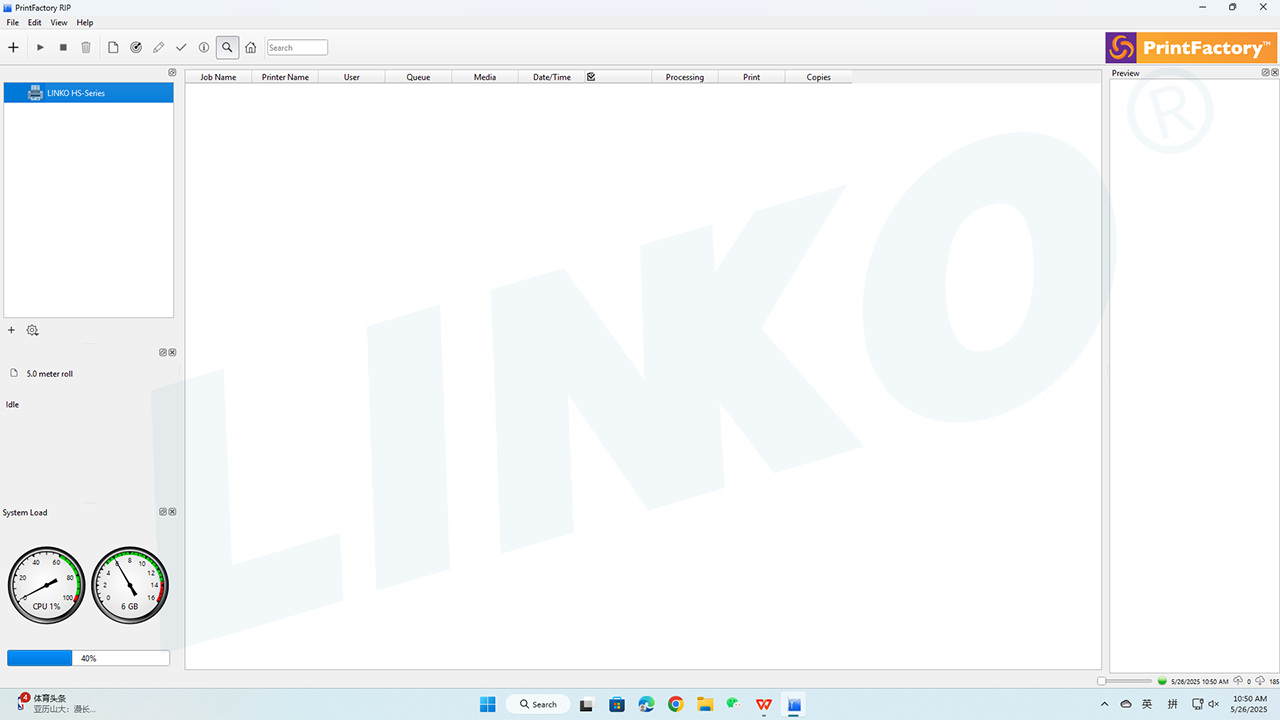This screenshot has width=1280, height=720.
Task: Close the Preview panel
Action: coord(1274,72)
